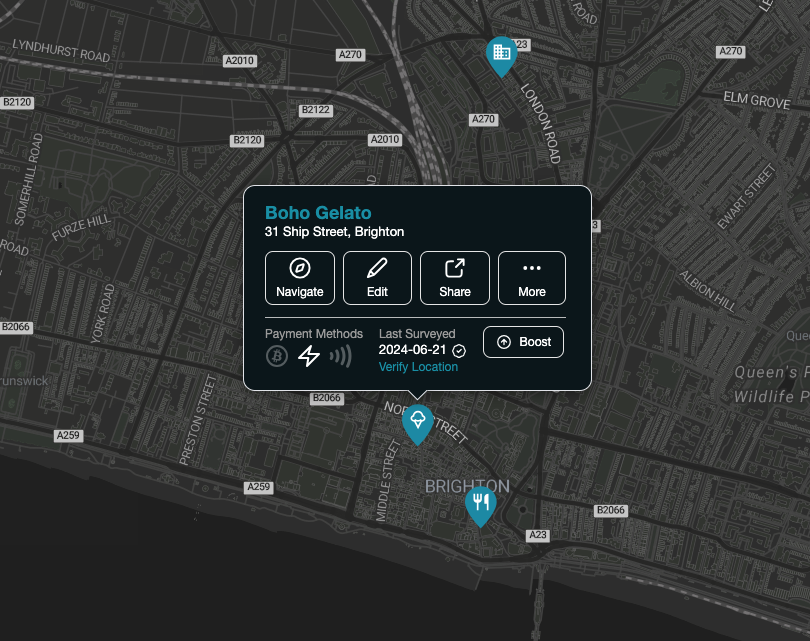Click the PRESTON STREET map label
This screenshot has width=810, height=641.
click(197, 420)
